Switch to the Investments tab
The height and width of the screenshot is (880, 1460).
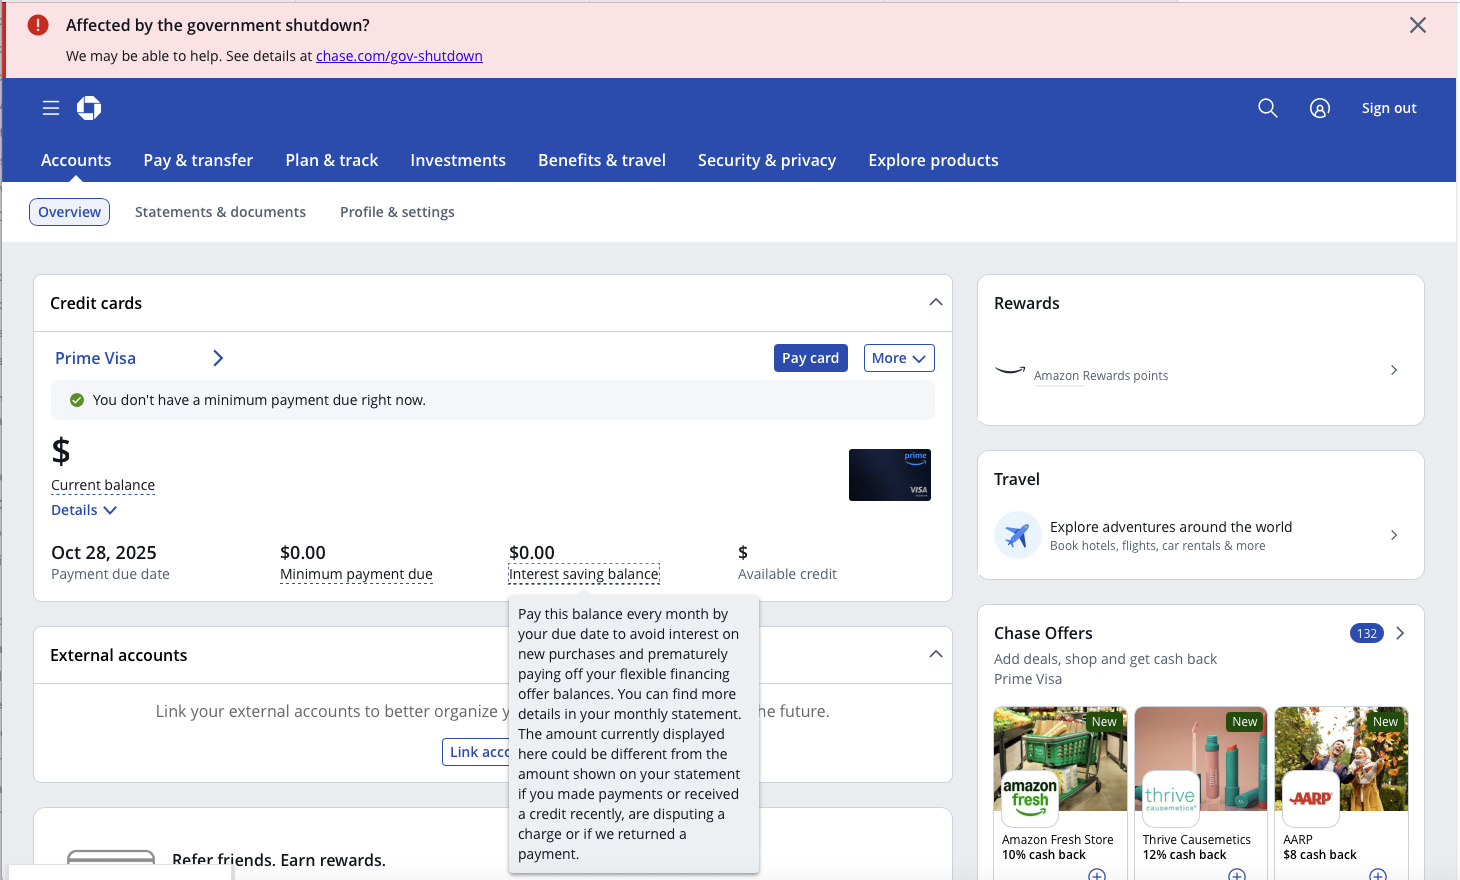458,160
